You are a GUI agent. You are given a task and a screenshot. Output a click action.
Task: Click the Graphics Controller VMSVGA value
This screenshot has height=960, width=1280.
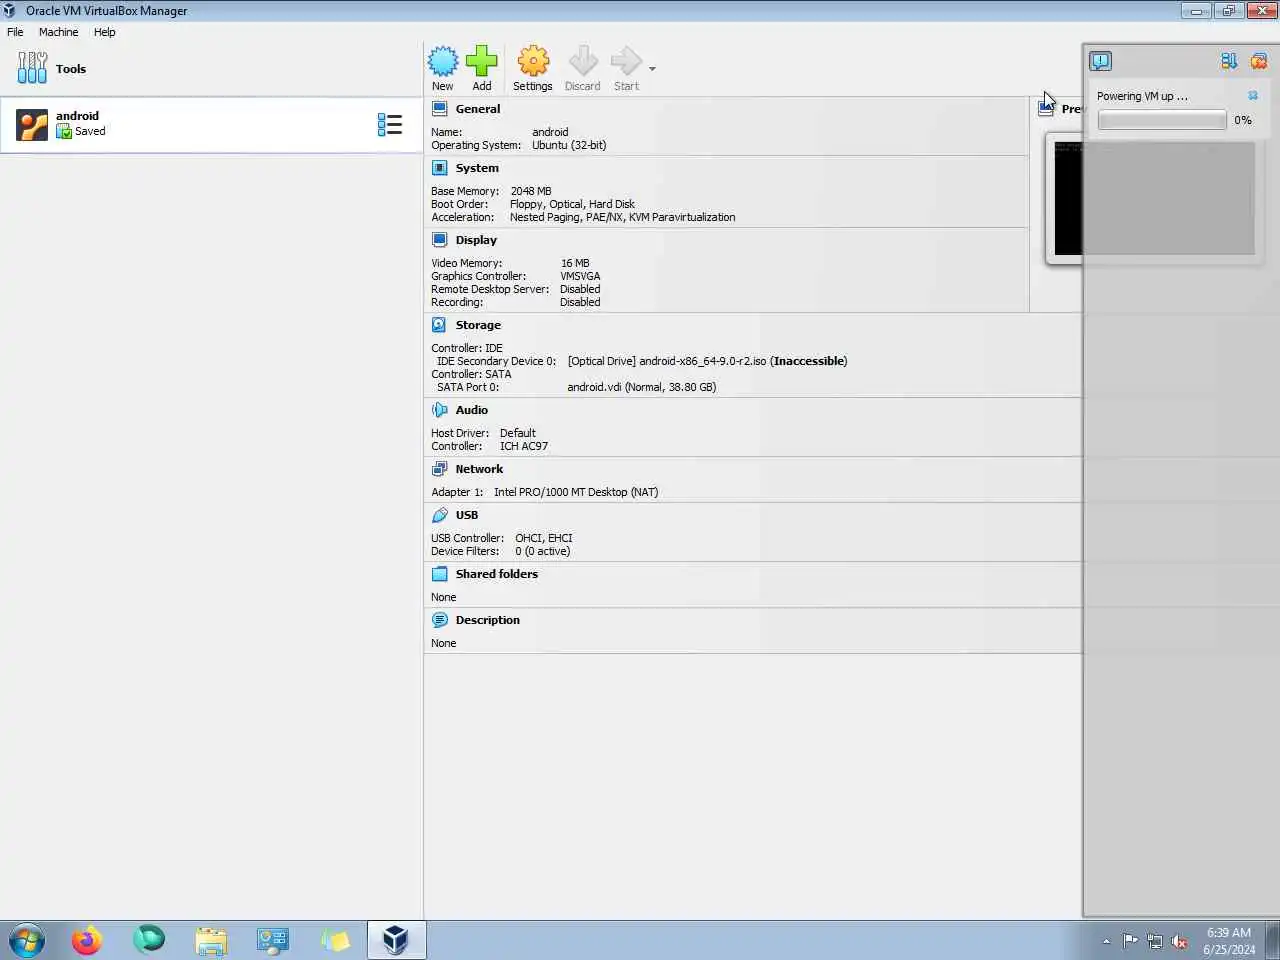coord(580,276)
